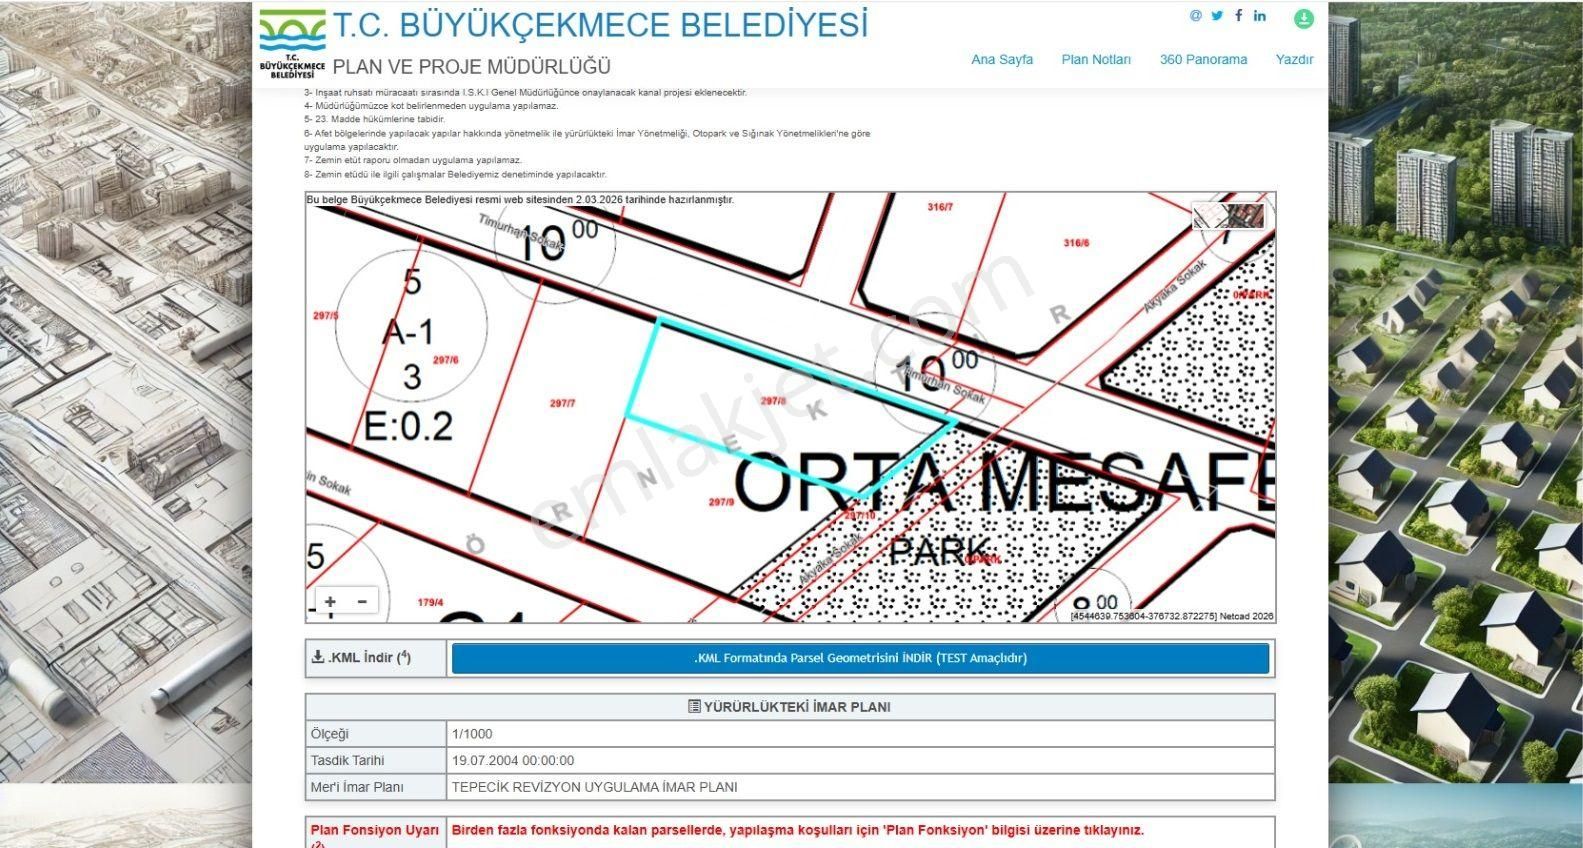Click the E:0.2 label on the map
This screenshot has height=848, width=1583.
tap(408, 427)
